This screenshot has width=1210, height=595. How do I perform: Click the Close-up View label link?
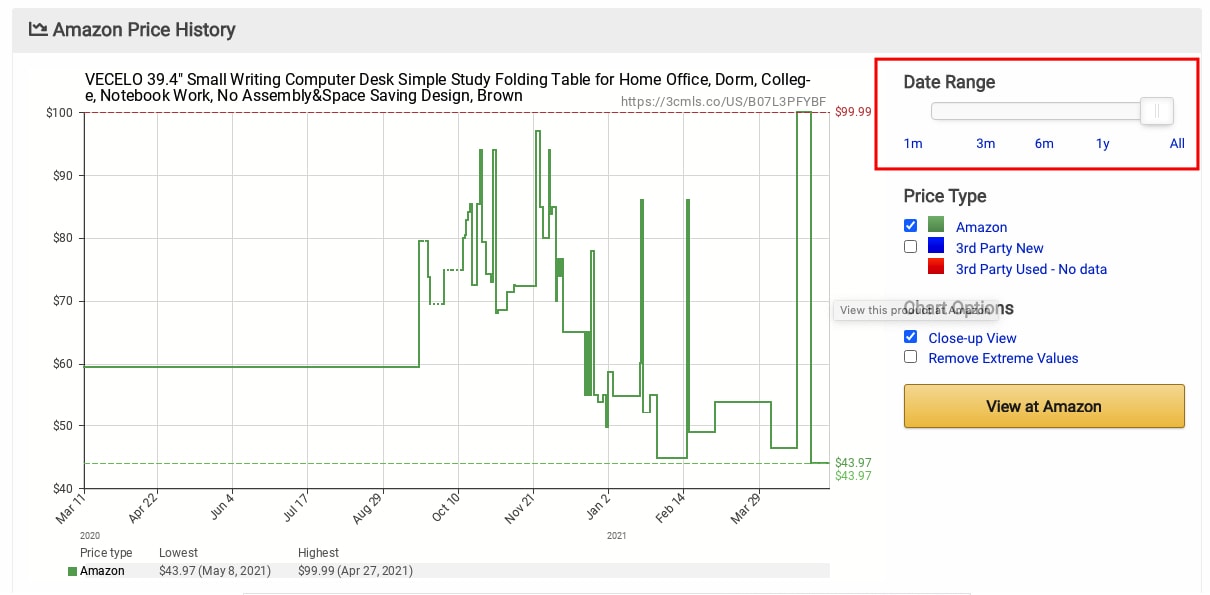[x=972, y=338]
